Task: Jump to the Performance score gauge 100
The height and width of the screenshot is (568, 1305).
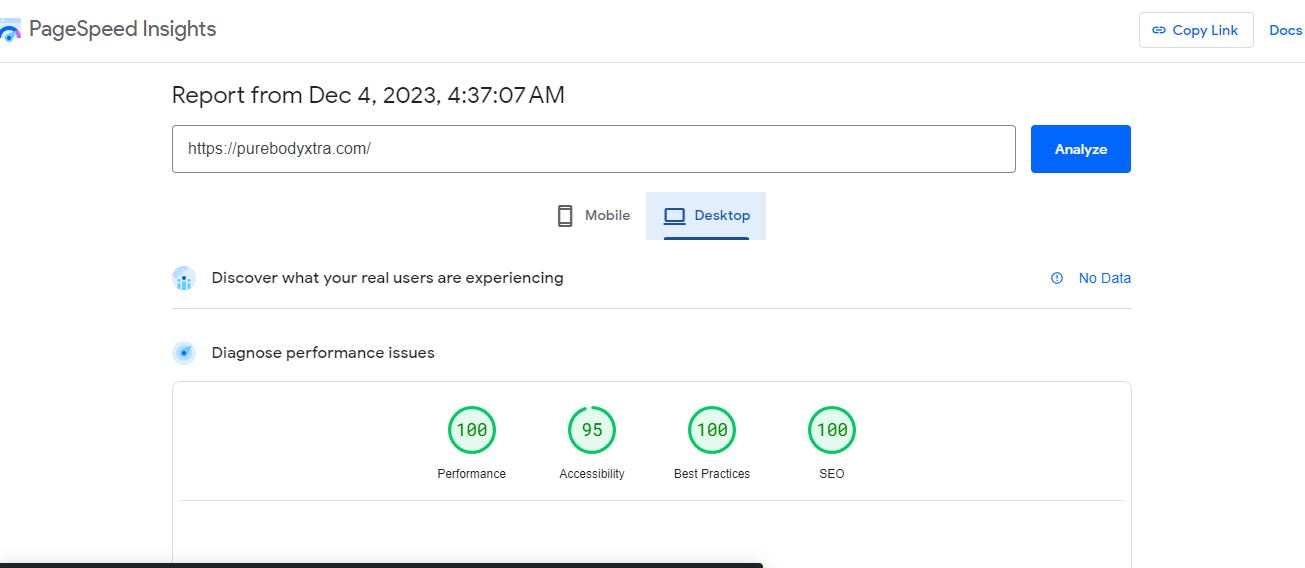Action: click(472, 430)
